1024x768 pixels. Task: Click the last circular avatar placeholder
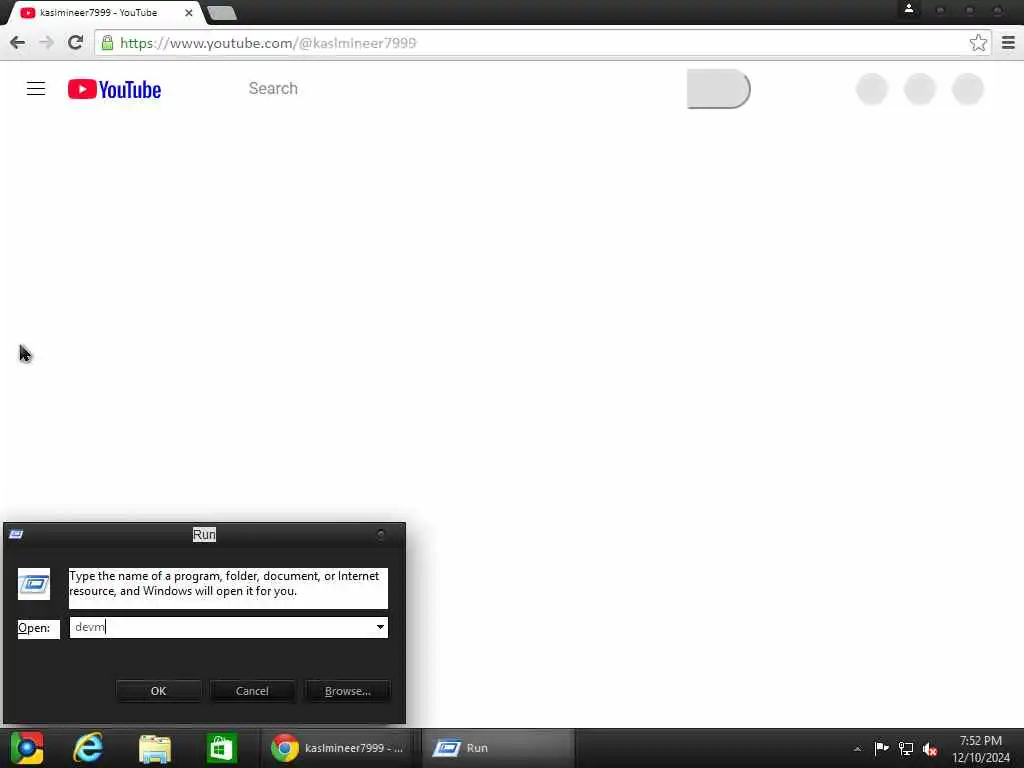[968, 89]
